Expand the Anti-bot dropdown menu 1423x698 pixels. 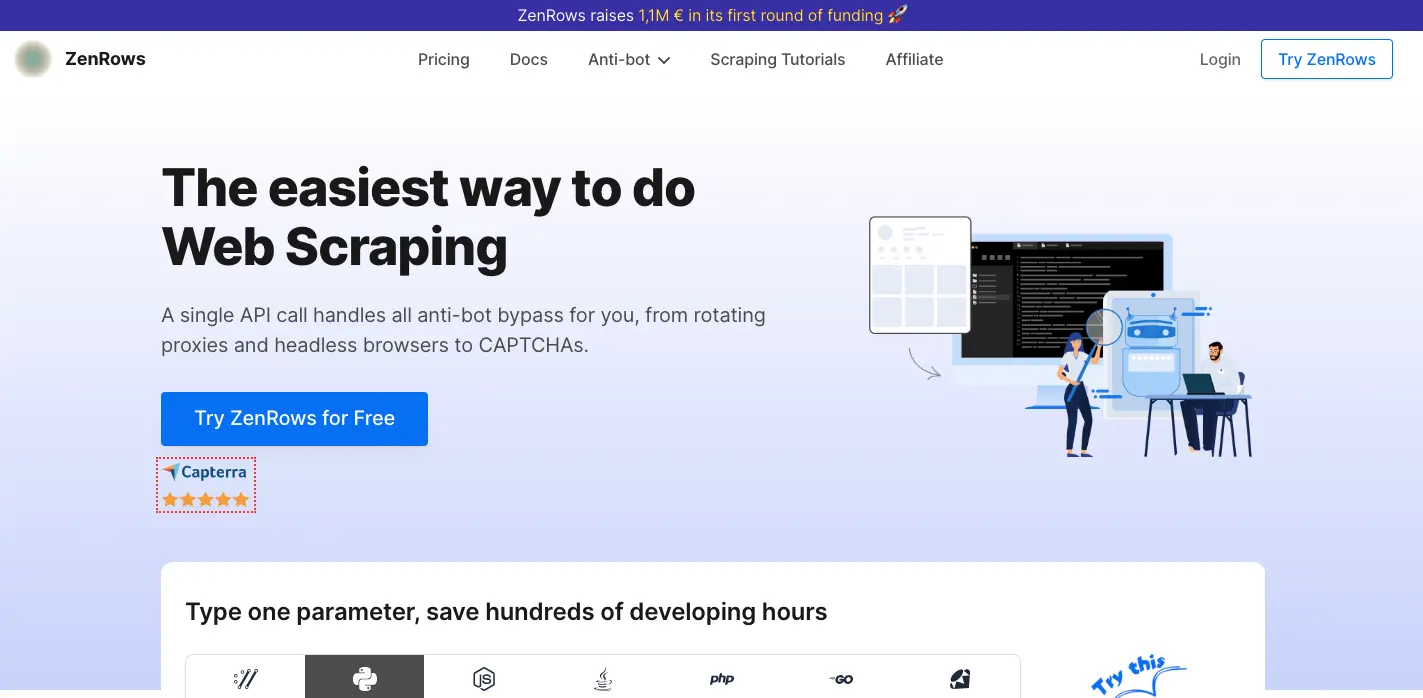[x=629, y=59]
